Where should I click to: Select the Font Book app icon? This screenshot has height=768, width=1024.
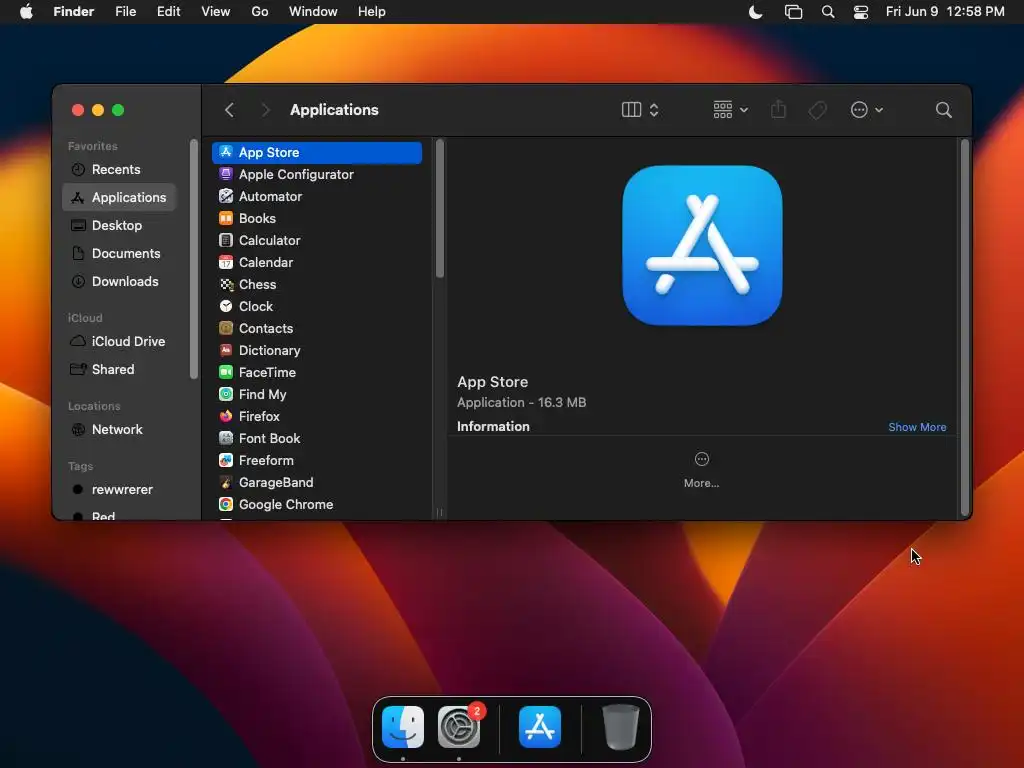[x=226, y=438]
